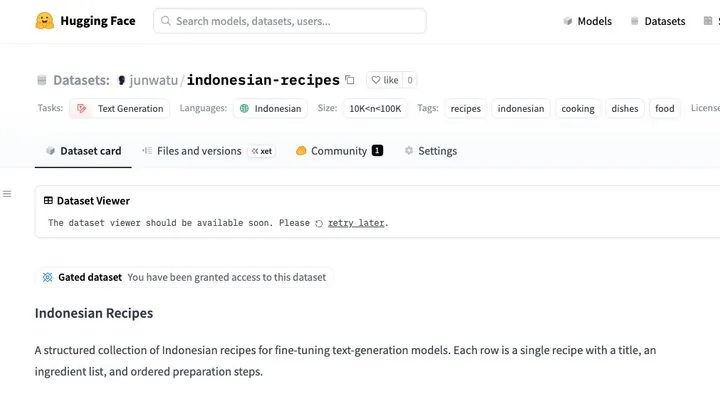Viewport: 720px width, 404px height.
Task: Click the database icon beside Datasets label
Action: [42, 80]
